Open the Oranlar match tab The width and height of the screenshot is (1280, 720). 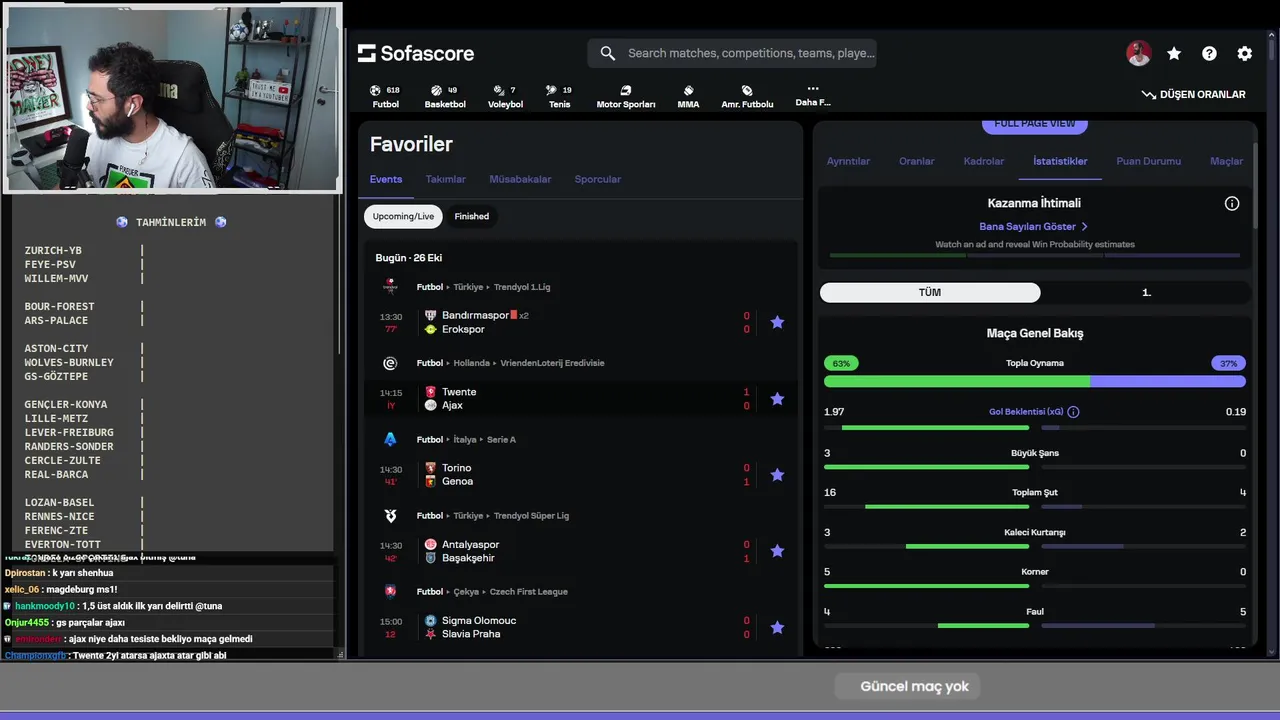coord(916,161)
